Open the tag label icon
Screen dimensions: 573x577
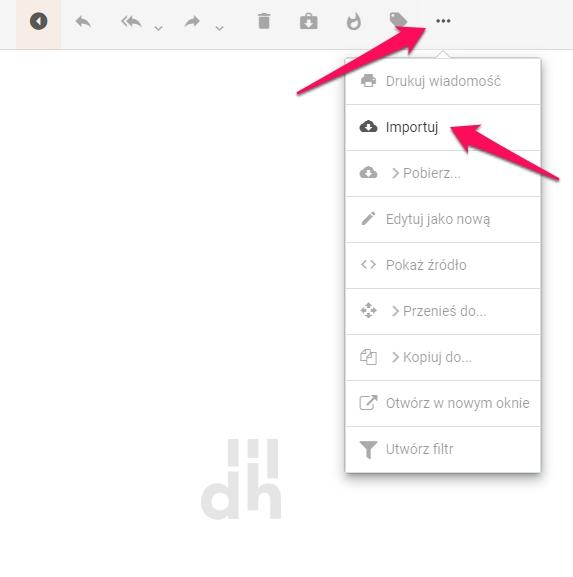coord(398,19)
